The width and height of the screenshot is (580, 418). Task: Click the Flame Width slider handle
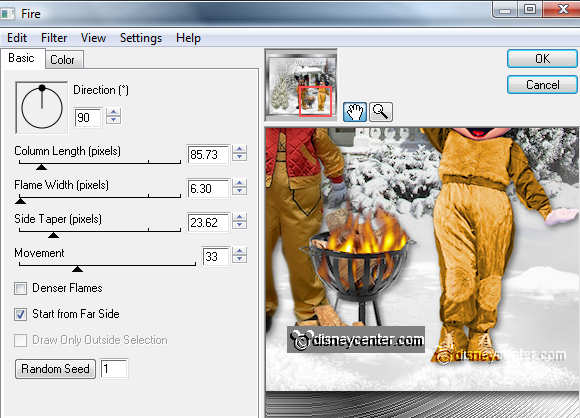[20, 201]
